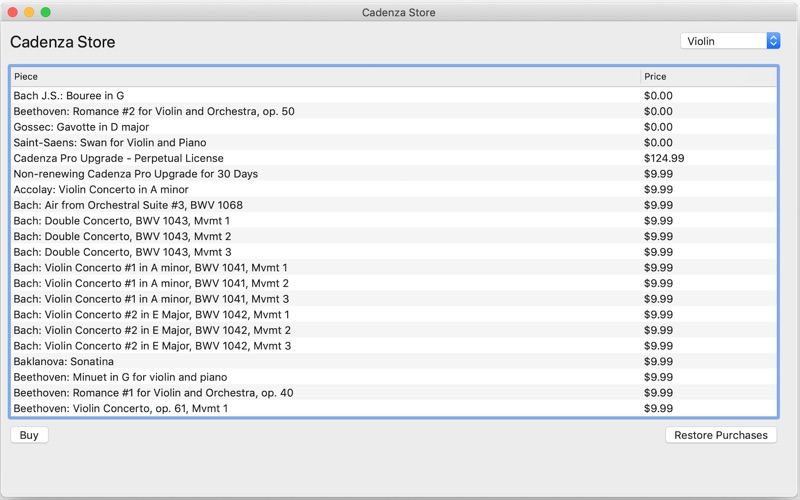Click $0.00 price of Bach Bouree in G
The image size is (800, 500).
tap(658, 95)
